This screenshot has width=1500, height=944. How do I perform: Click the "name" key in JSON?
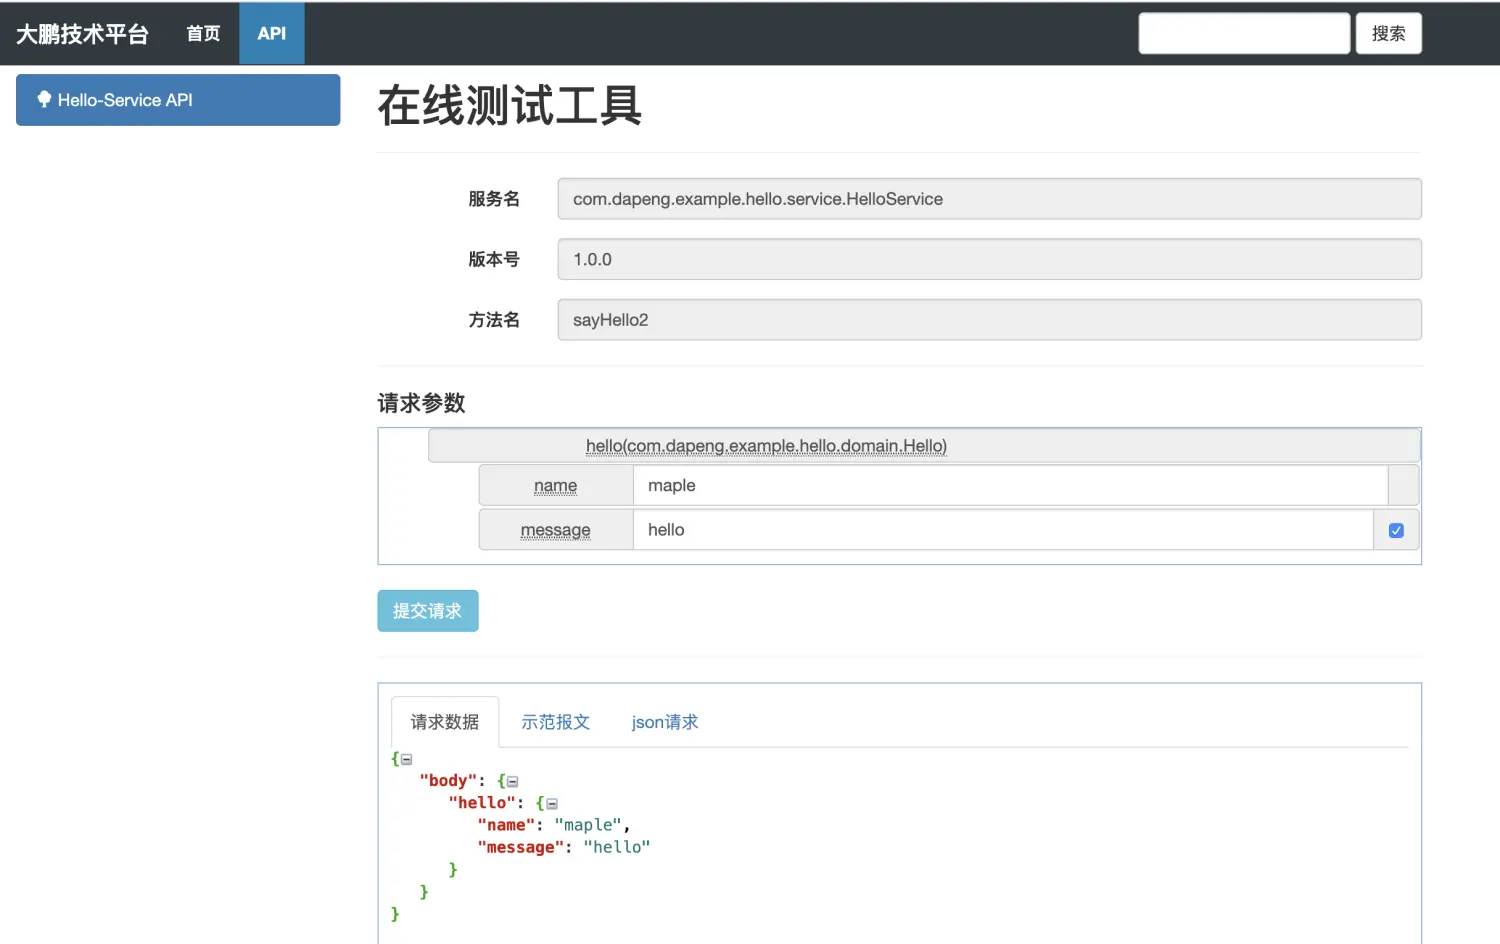point(507,825)
